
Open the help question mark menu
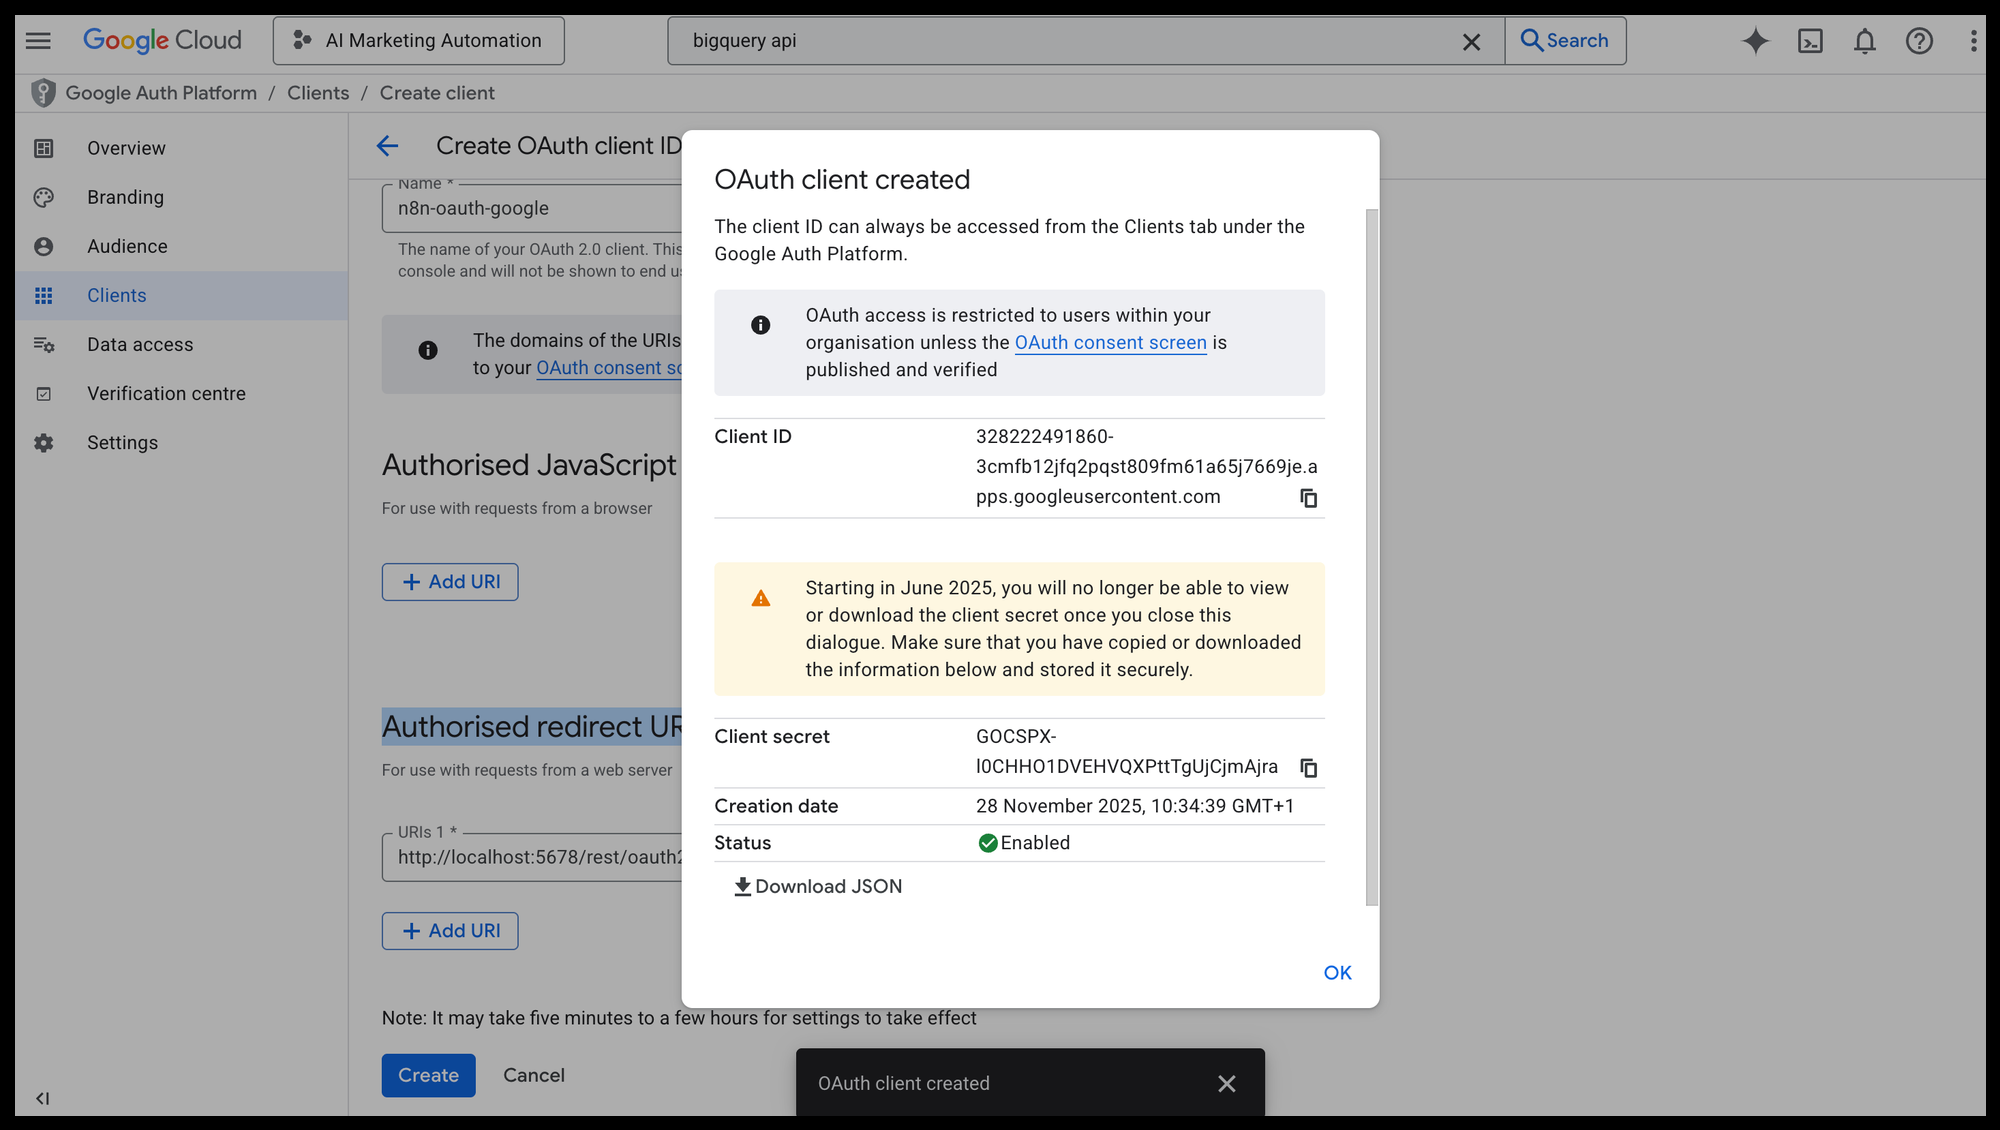pyautogui.click(x=1918, y=41)
